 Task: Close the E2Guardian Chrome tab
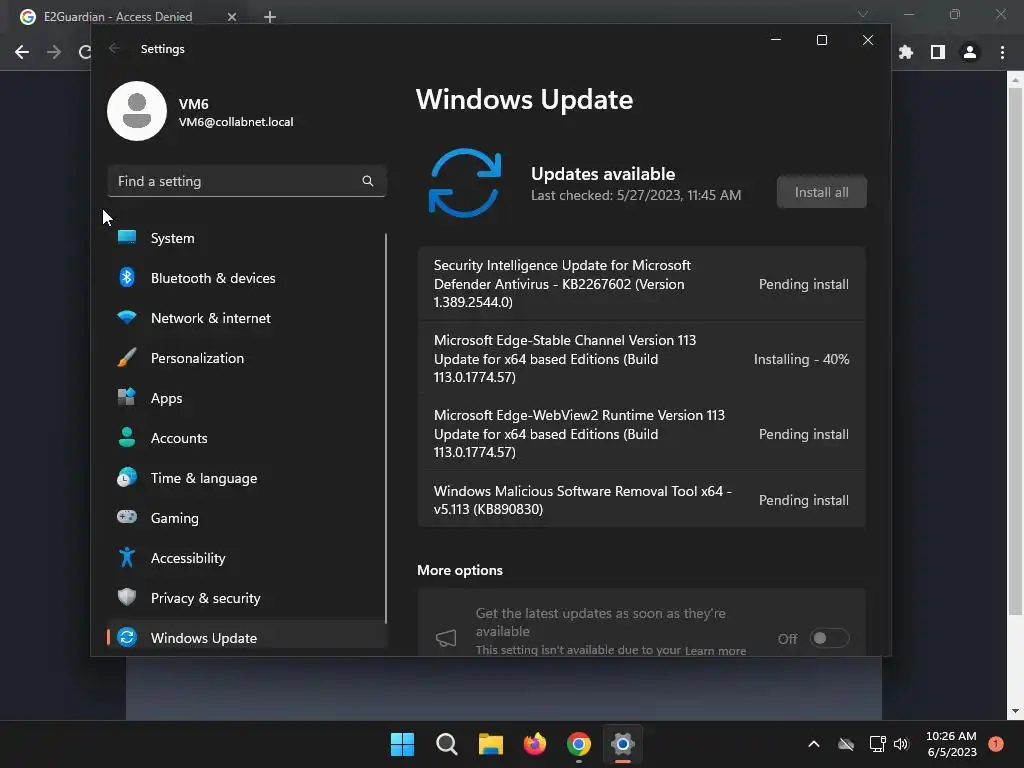pos(232,17)
